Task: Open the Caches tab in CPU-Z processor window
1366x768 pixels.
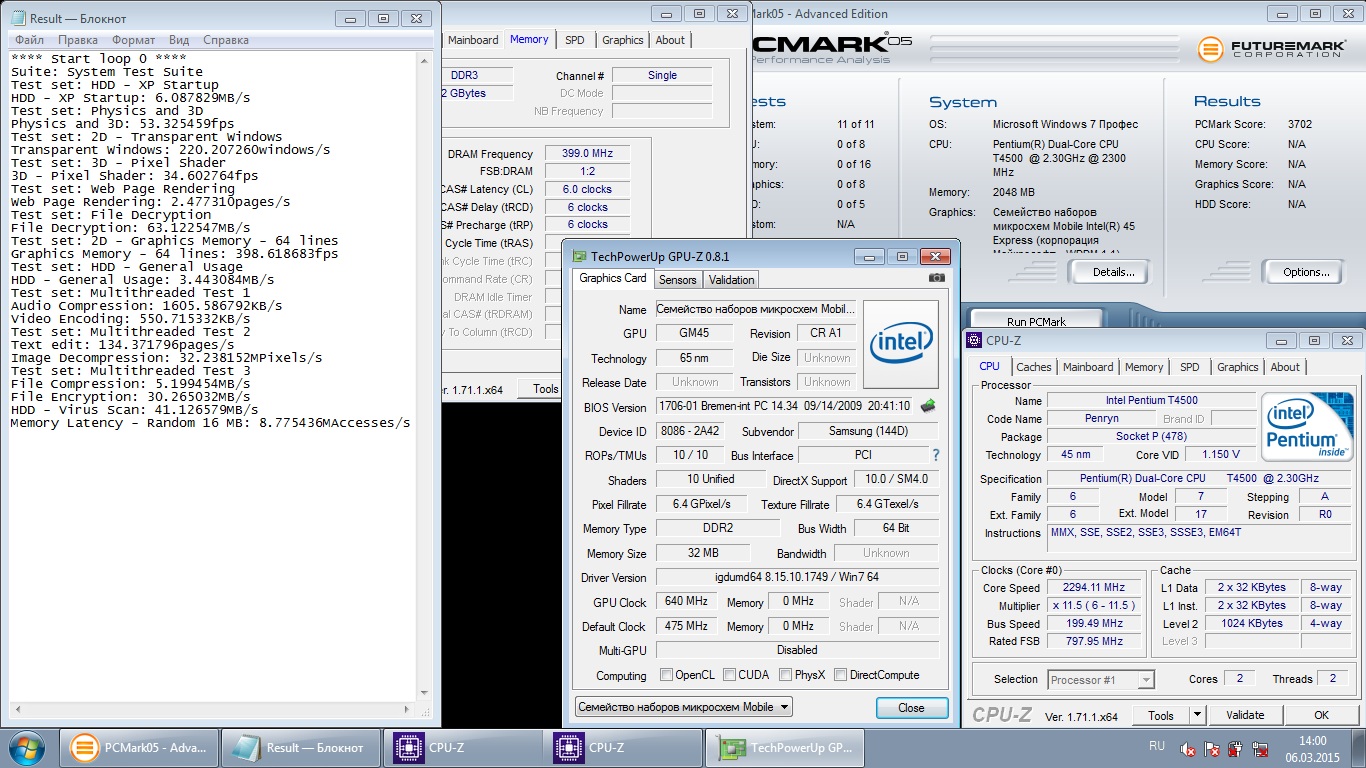Action: coord(1034,367)
